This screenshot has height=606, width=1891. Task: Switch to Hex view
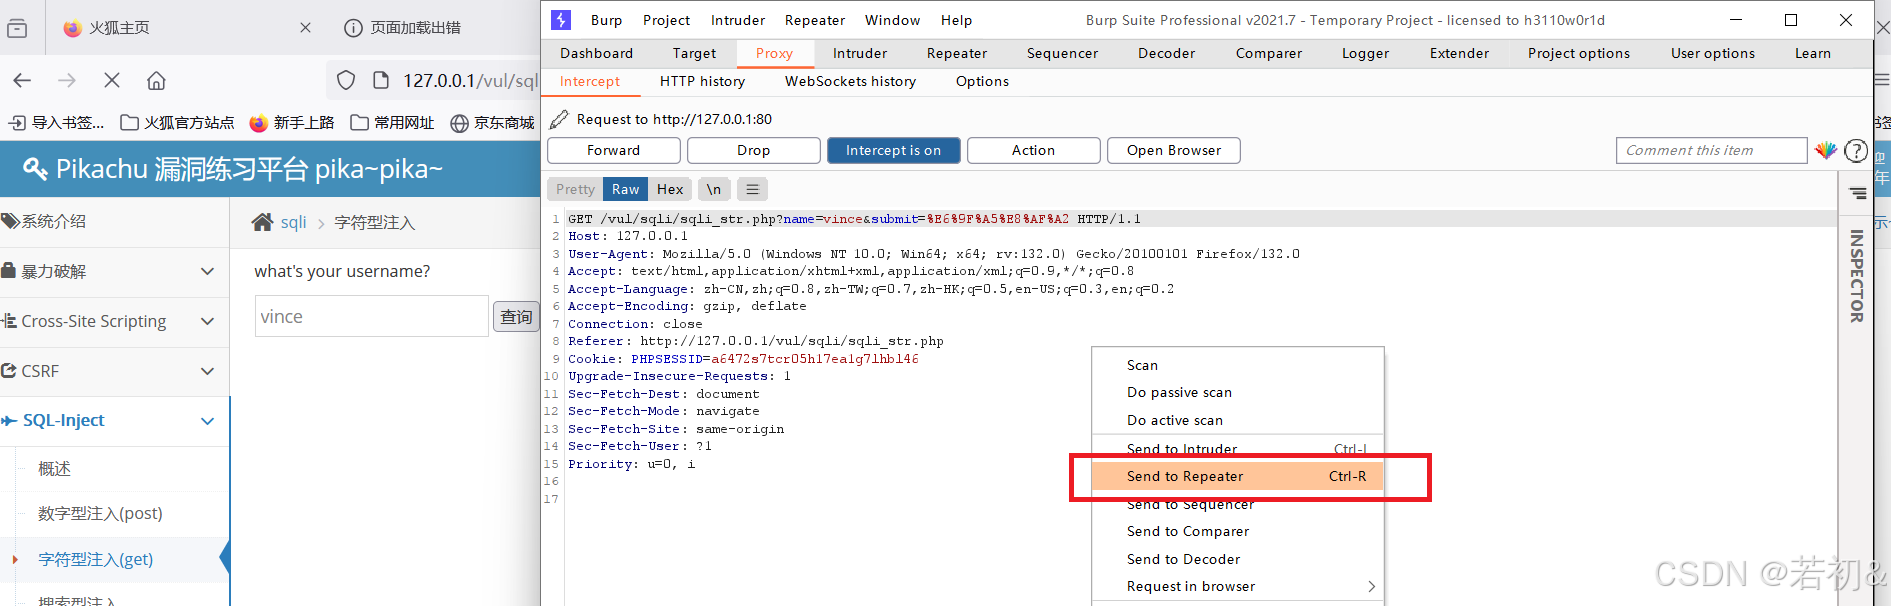click(x=670, y=189)
